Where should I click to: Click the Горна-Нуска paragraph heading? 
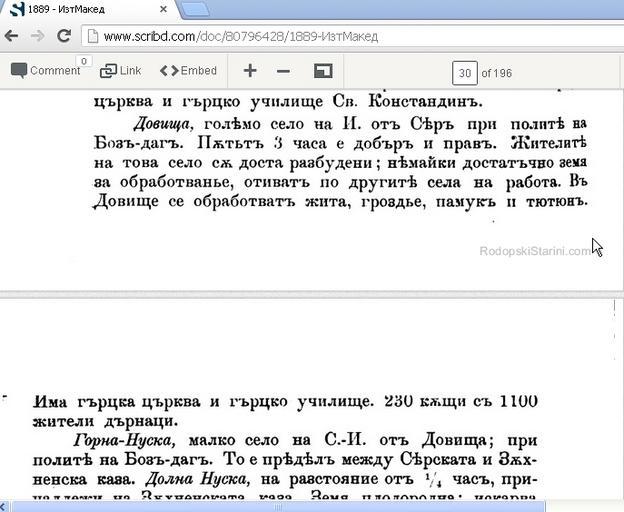click(124, 439)
